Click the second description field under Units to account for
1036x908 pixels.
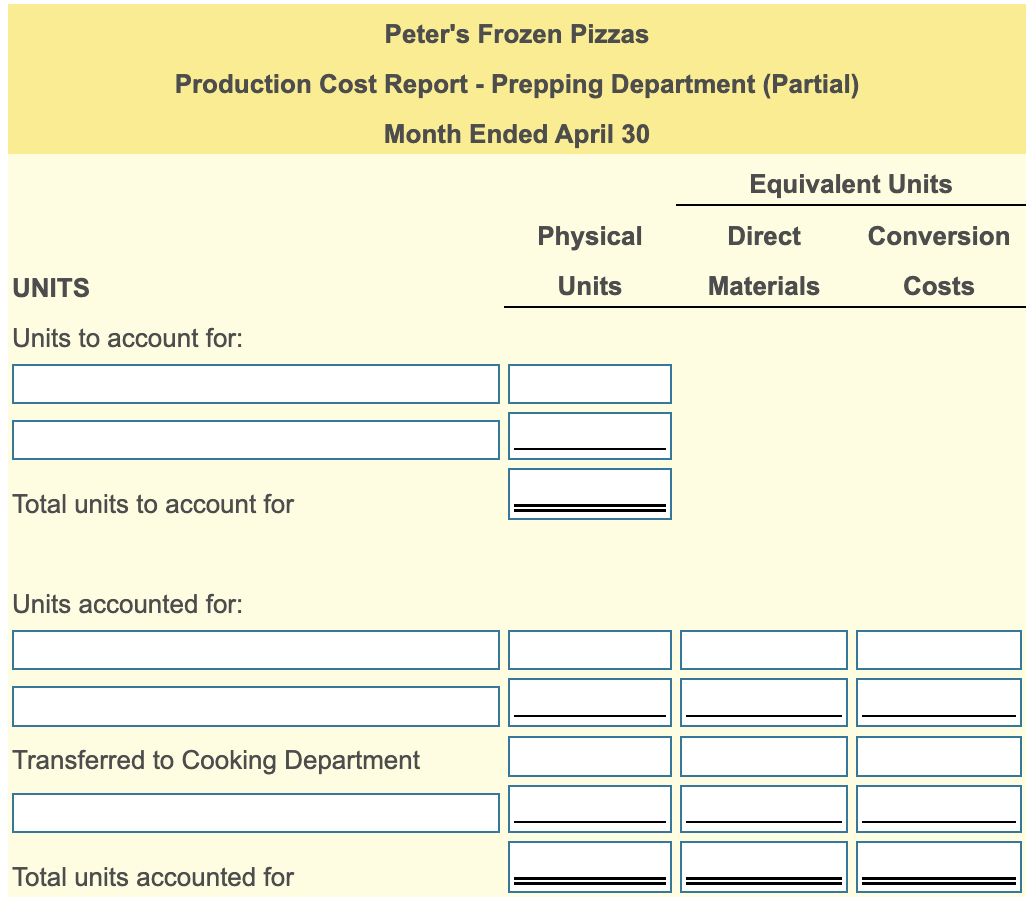point(255,438)
